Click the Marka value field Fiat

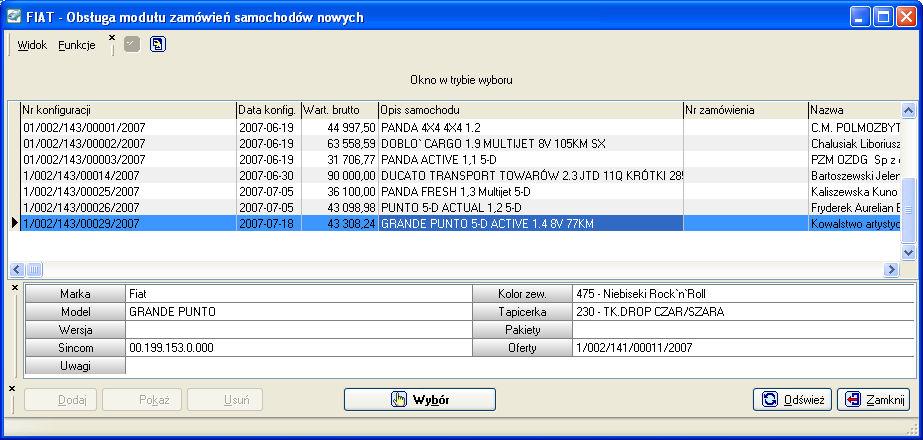299,293
